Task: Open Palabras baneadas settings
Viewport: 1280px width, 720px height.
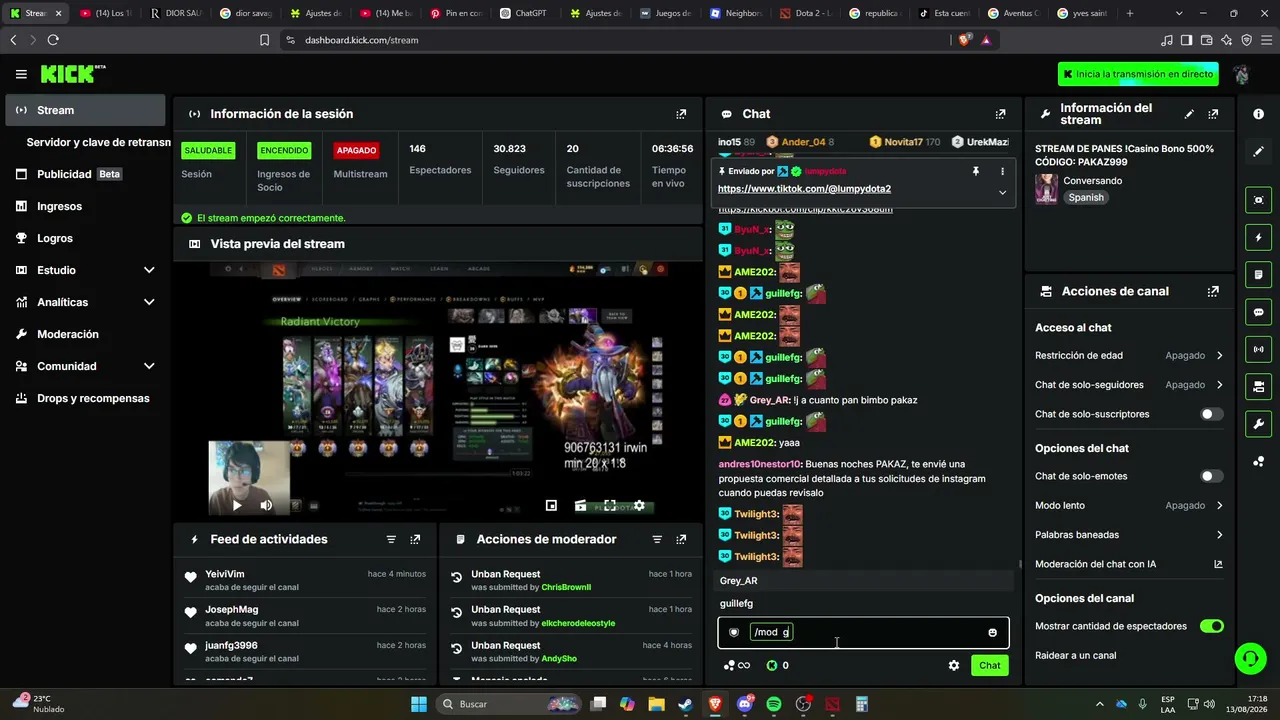Action: click(1129, 535)
